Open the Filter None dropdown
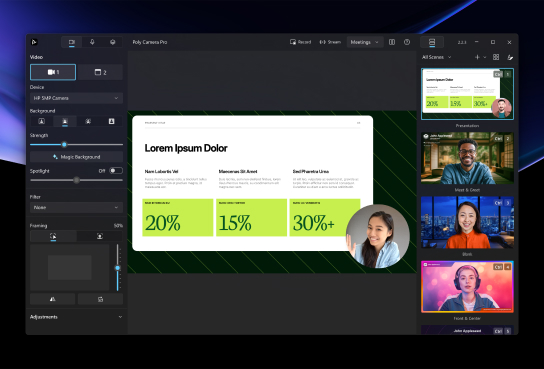Screen dimensions: 544x369 76,207
